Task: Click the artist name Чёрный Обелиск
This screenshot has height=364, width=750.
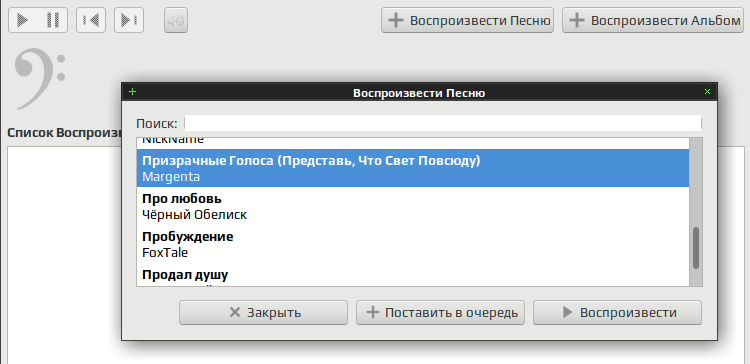Action: 195,215
